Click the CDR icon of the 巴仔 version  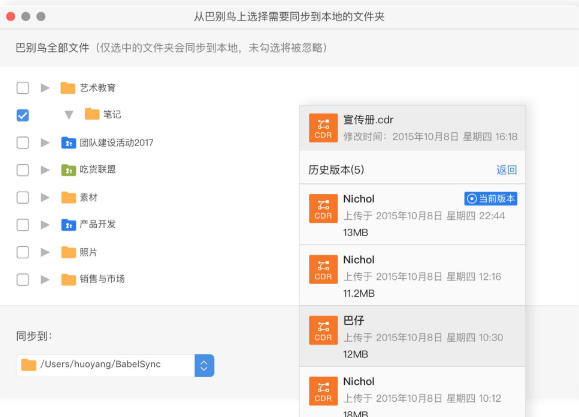(323, 330)
